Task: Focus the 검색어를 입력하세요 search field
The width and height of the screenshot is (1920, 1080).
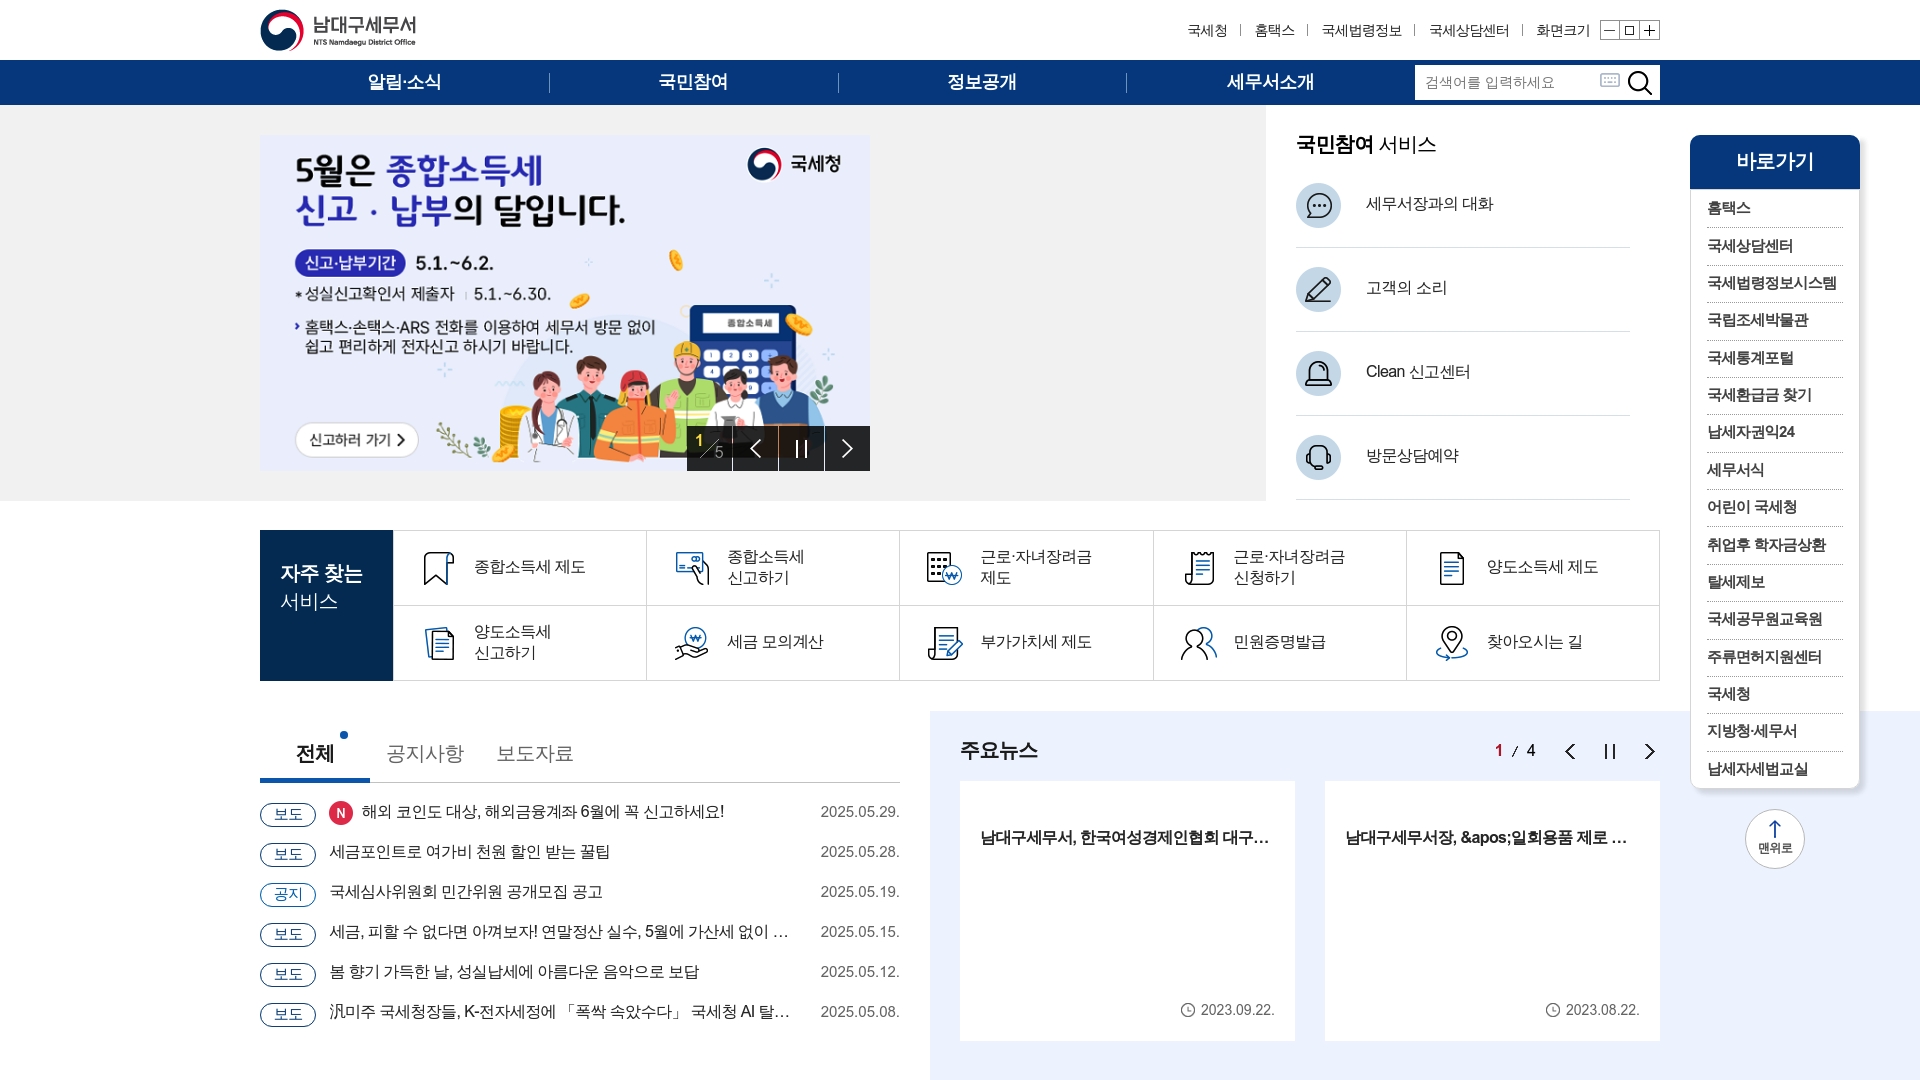Action: coord(1505,82)
